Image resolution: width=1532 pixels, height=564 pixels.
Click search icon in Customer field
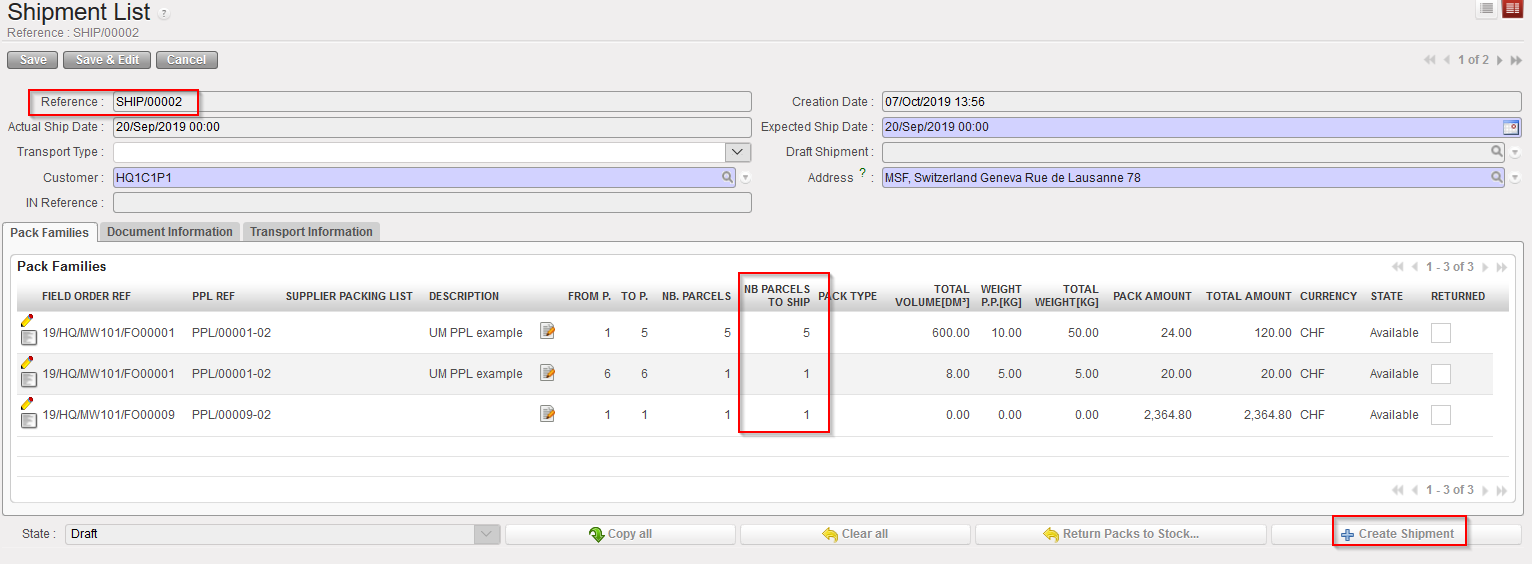click(728, 178)
